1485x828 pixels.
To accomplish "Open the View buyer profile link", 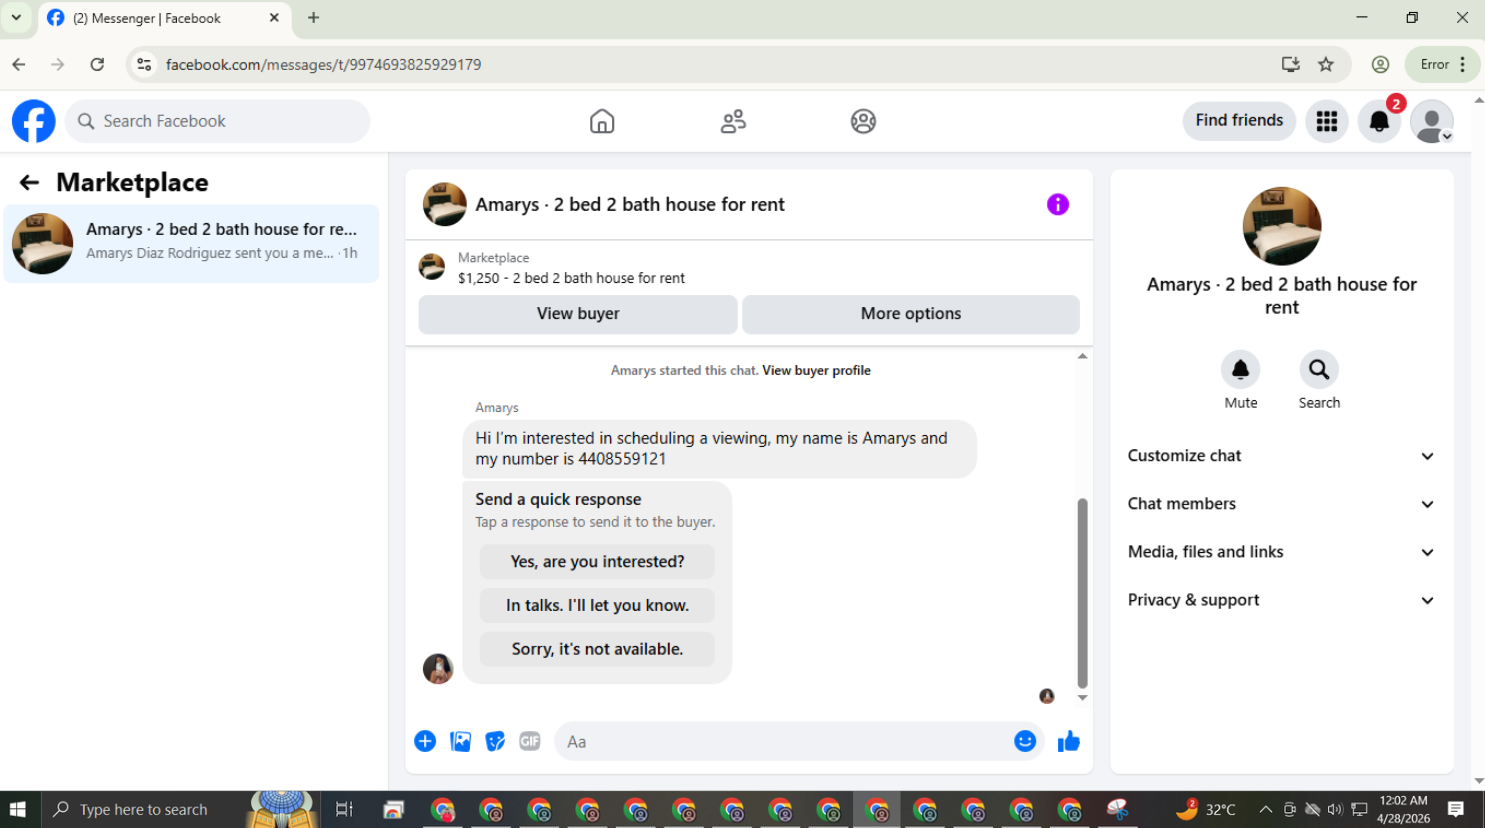I will [x=816, y=370].
